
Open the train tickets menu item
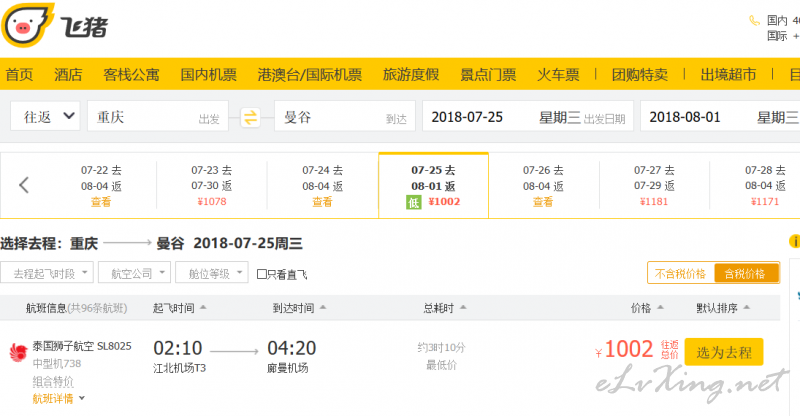click(558, 75)
